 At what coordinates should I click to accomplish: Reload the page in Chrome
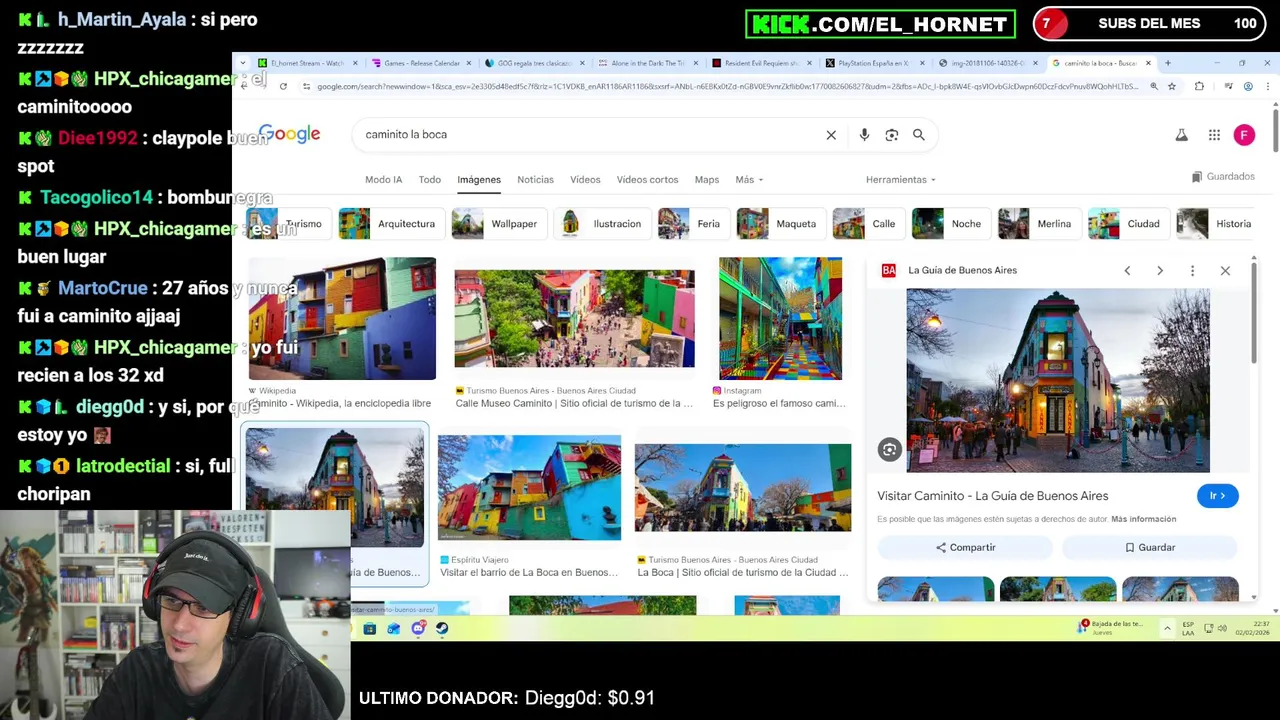tap(283, 87)
